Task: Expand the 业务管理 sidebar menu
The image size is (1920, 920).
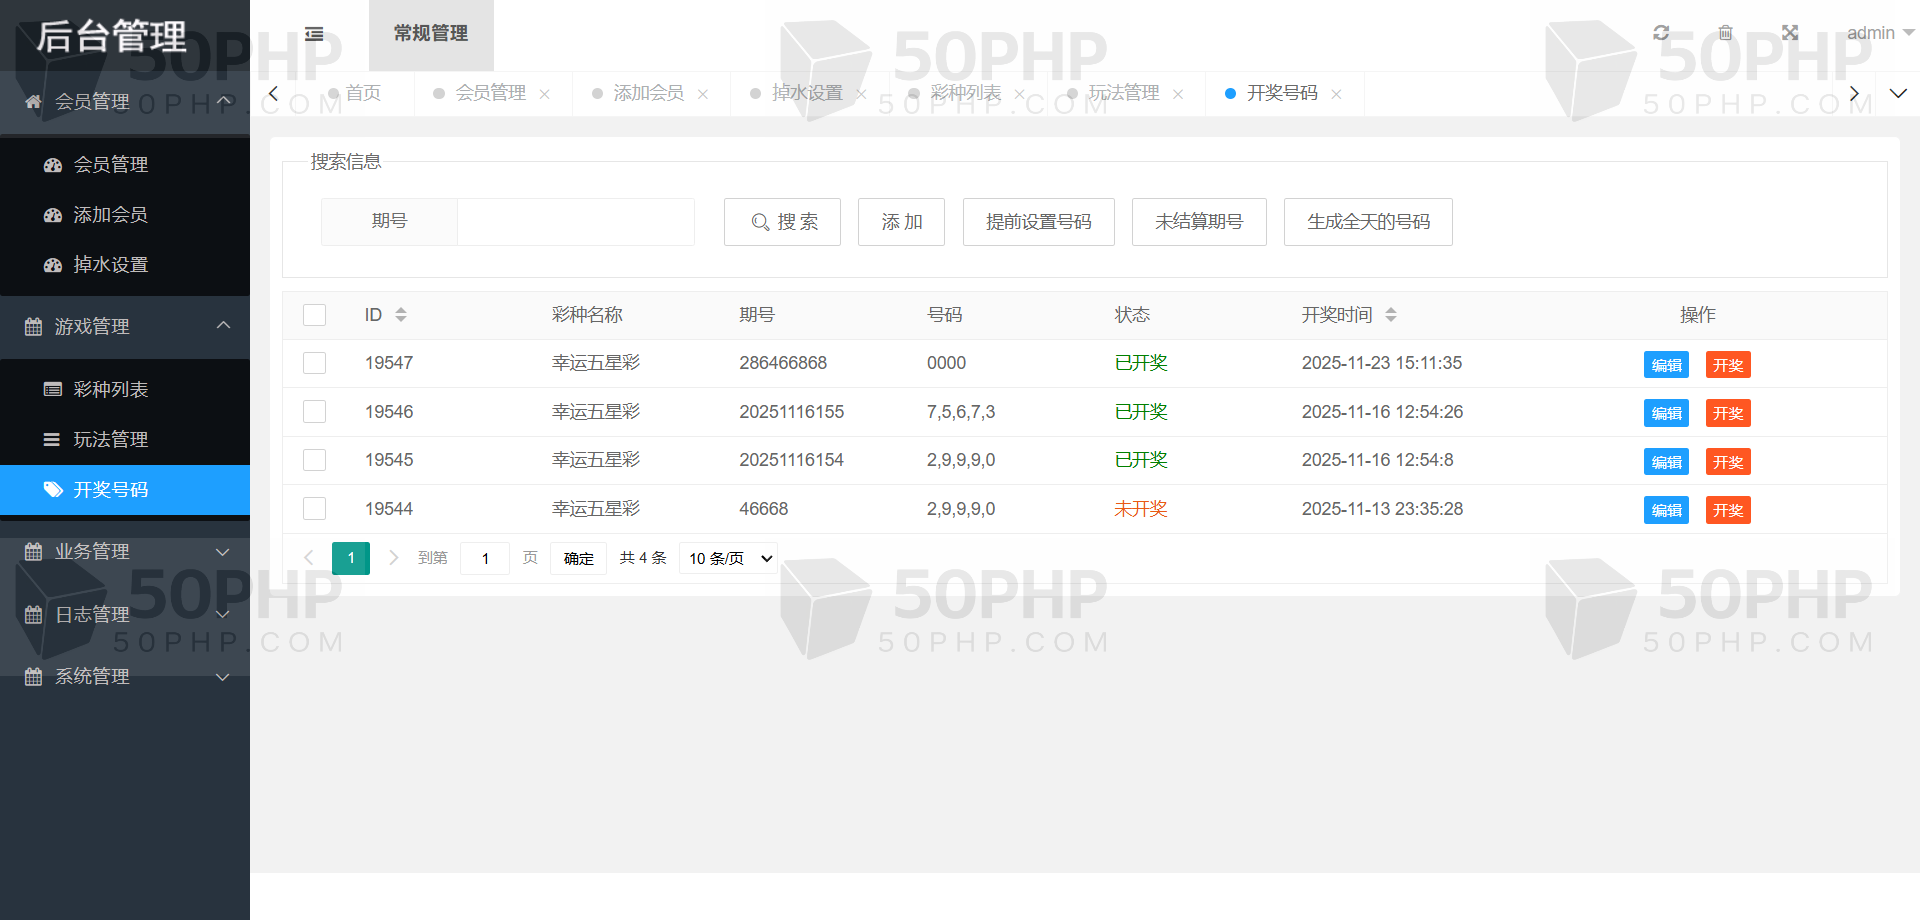Action: (125, 552)
